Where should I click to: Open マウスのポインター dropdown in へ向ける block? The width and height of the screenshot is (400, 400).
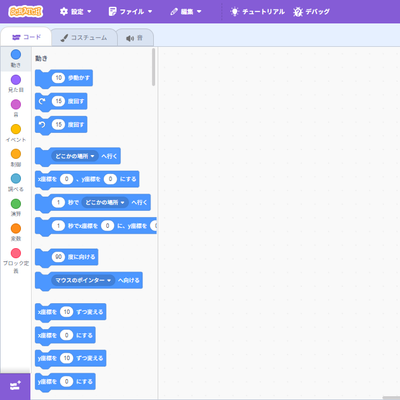point(83,280)
